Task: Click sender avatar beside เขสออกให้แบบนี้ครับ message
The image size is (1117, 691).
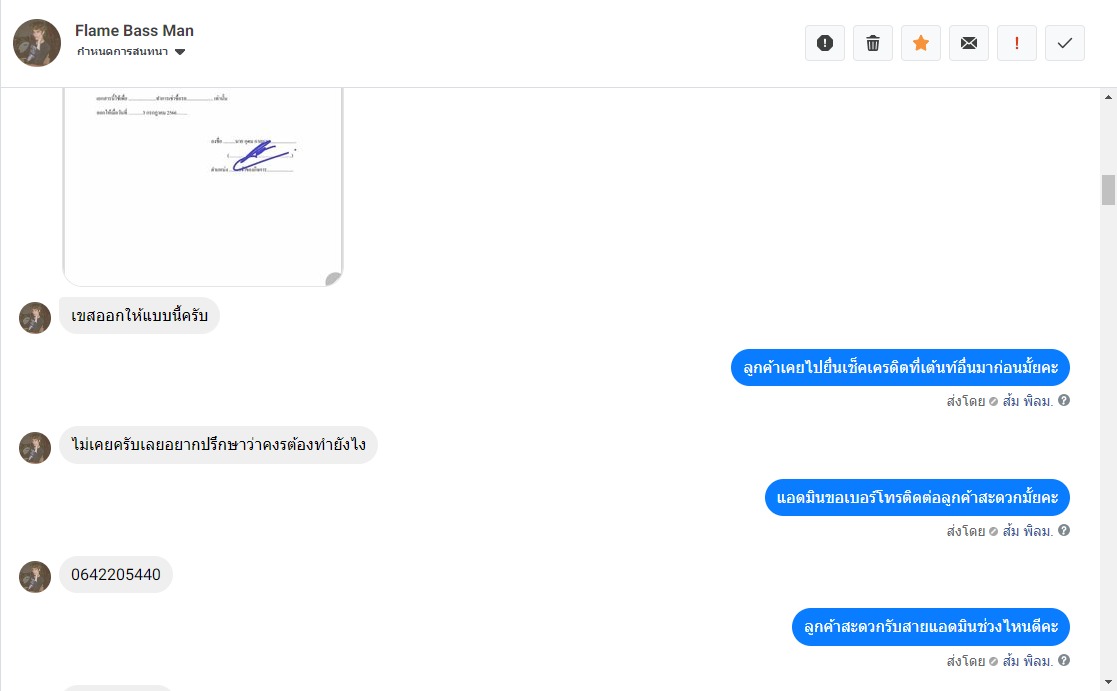Action: pyautogui.click(x=35, y=318)
